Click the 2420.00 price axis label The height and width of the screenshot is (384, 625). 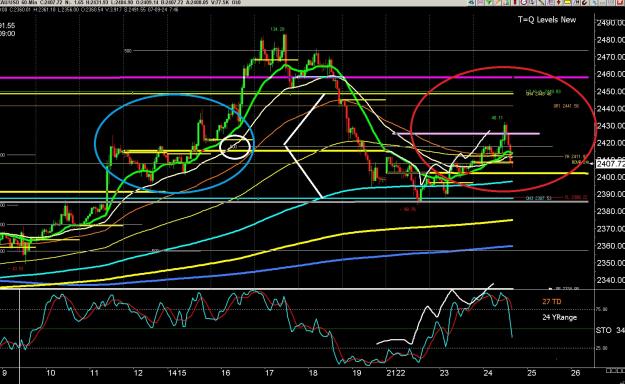point(610,143)
